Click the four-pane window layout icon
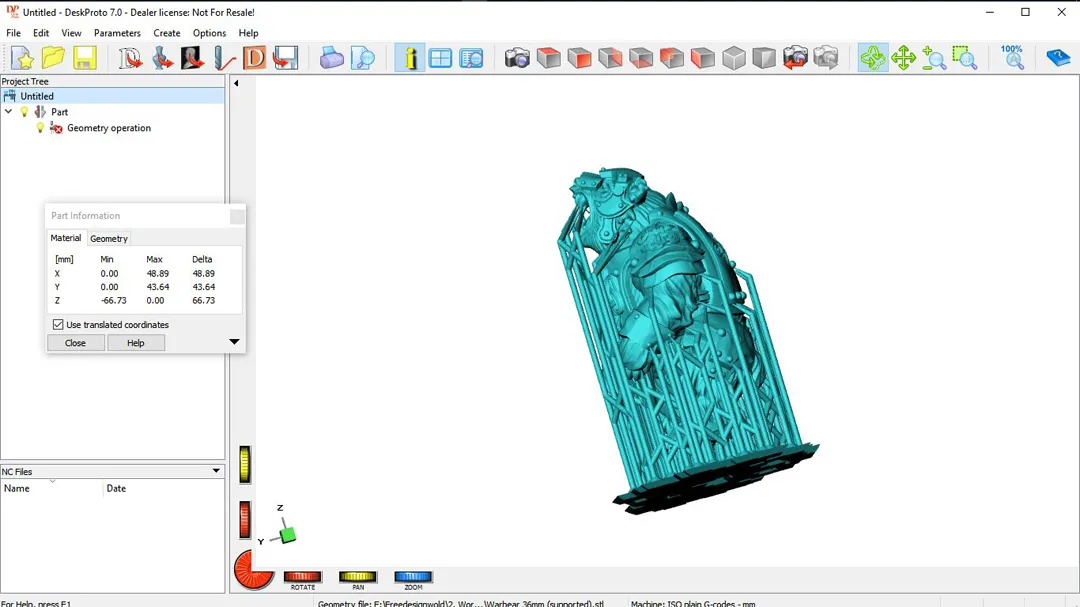1080x607 pixels. point(440,58)
